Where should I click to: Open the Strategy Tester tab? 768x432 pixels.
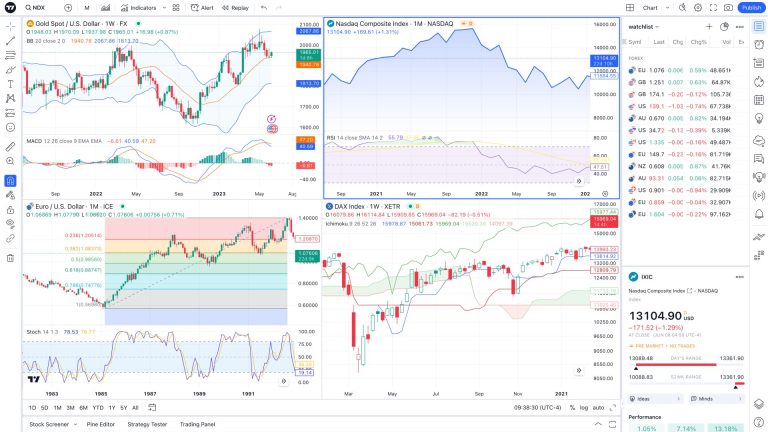click(x=147, y=424)
